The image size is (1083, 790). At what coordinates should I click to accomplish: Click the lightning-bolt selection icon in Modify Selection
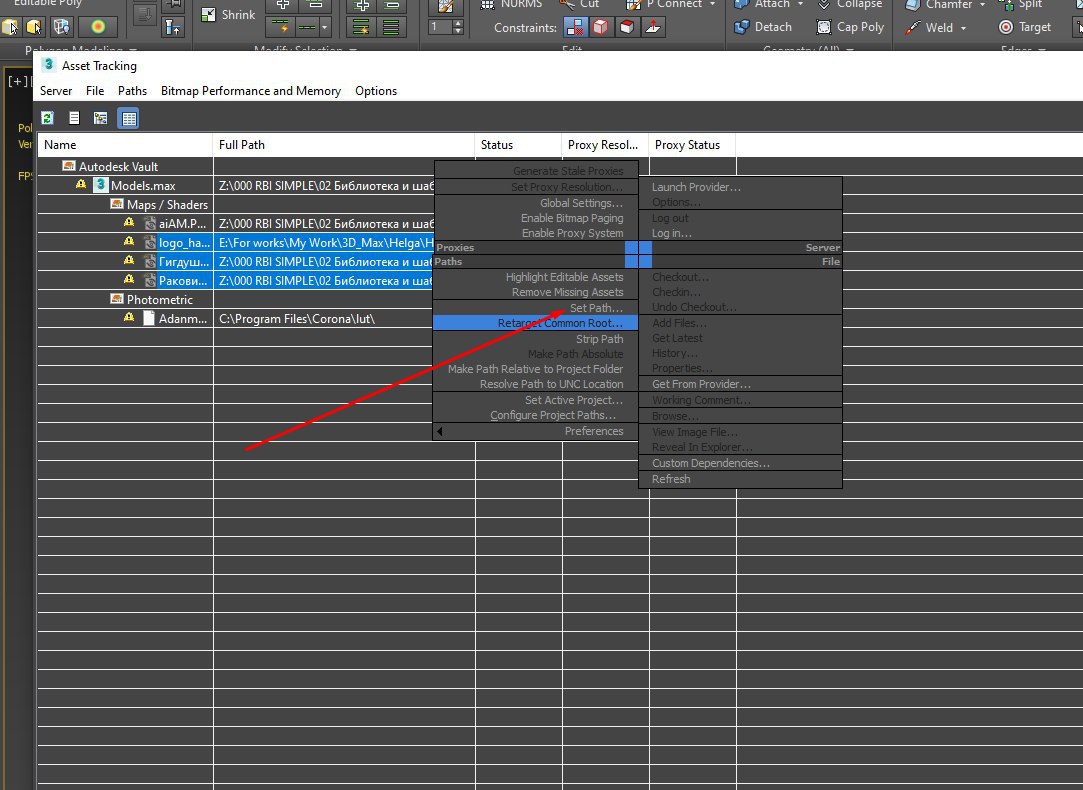pyautogui.click(x=281, y=28)
